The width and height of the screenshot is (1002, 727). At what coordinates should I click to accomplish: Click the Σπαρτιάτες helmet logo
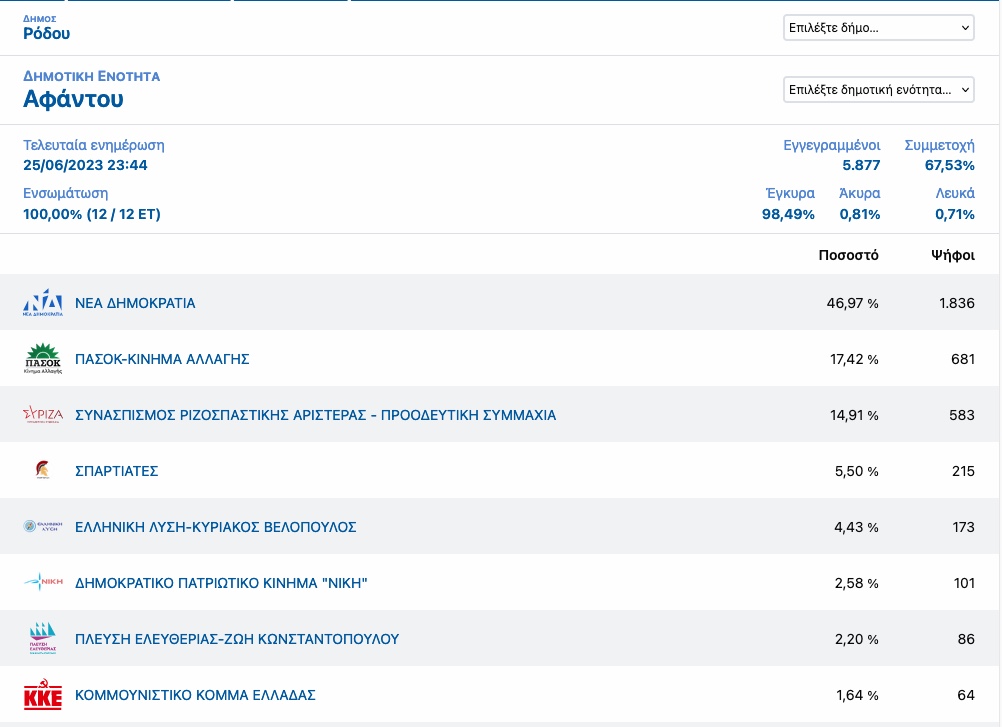[x=42, y=470]
